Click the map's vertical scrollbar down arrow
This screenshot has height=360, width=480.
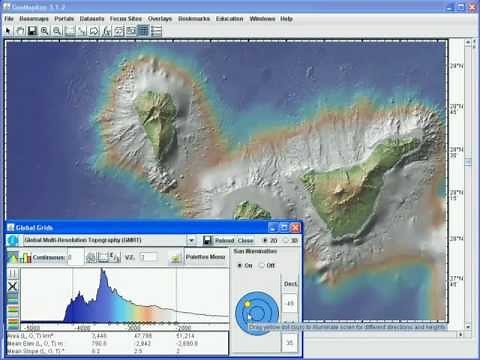468,327
